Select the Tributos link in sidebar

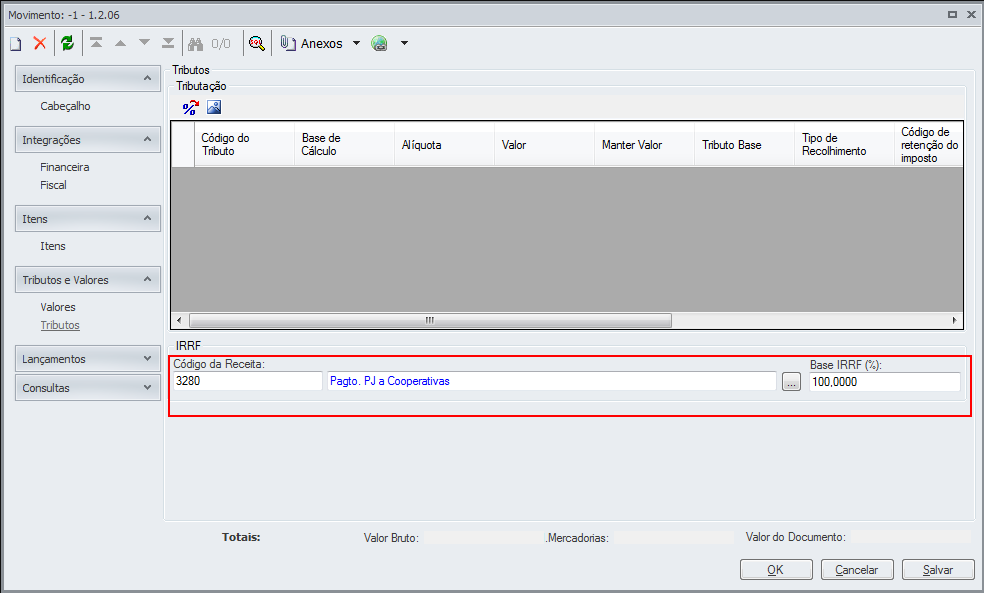click(60, 325)
